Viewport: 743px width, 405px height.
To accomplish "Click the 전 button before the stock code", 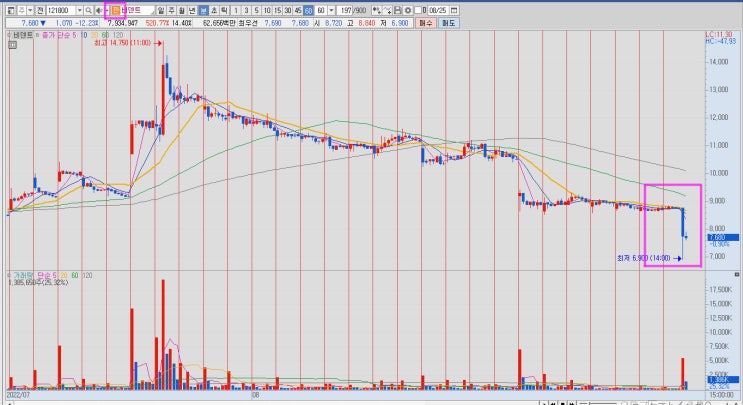I will [x=40, y=10].
